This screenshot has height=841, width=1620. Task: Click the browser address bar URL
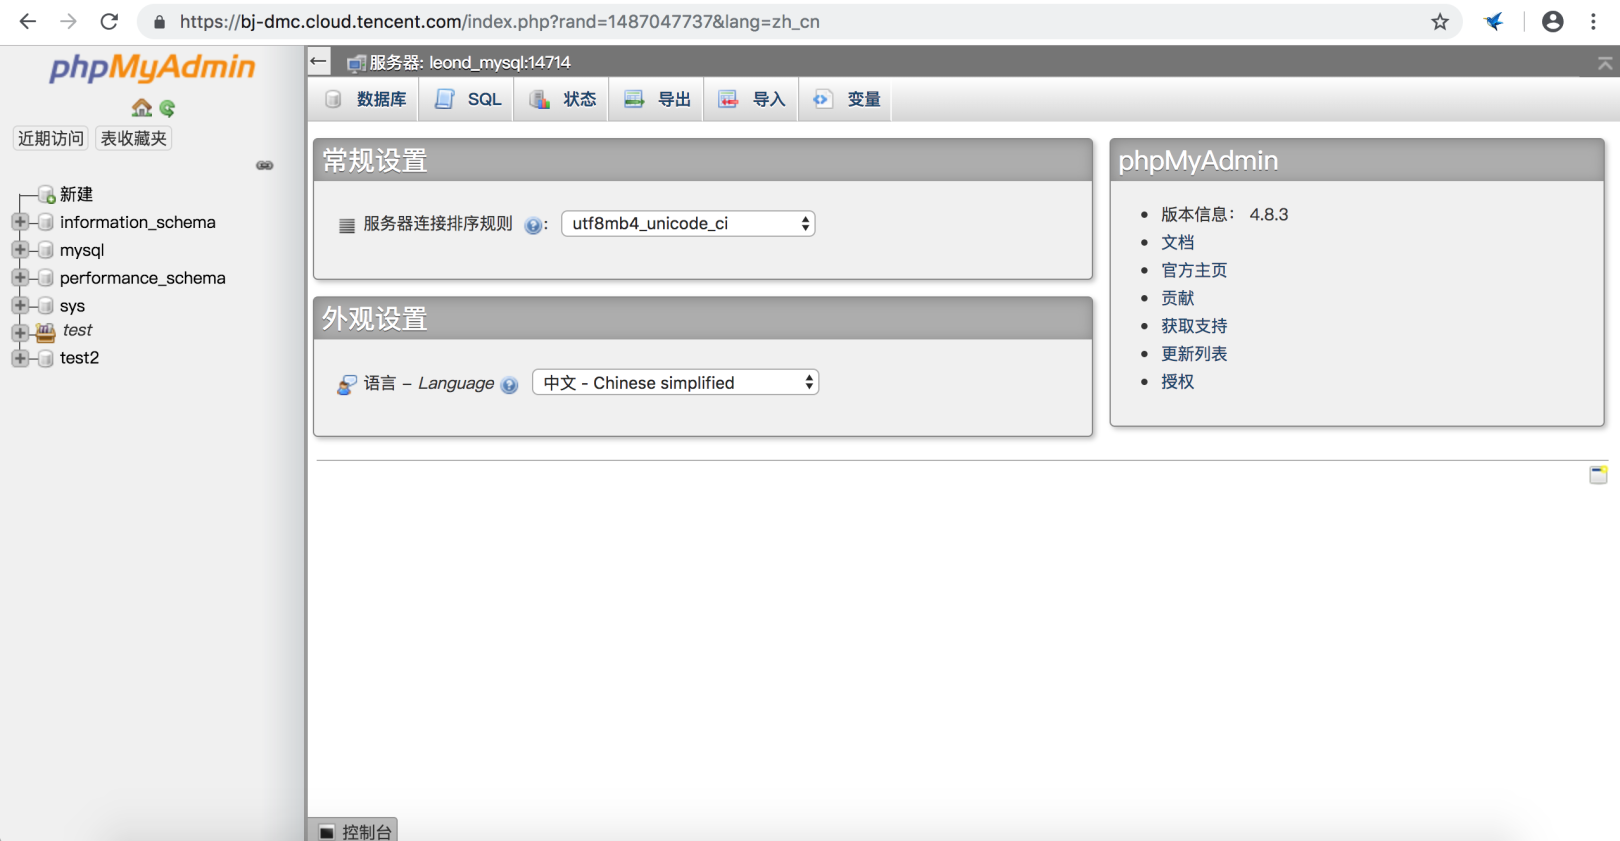point(500,21)
